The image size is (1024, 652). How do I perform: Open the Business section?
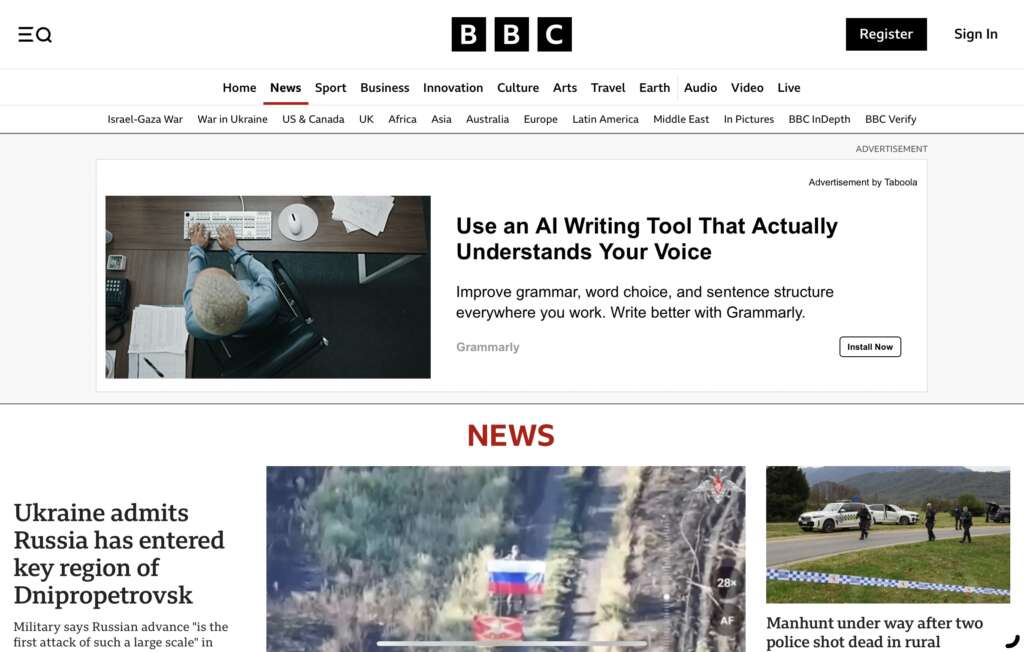(x=385, y=88)
